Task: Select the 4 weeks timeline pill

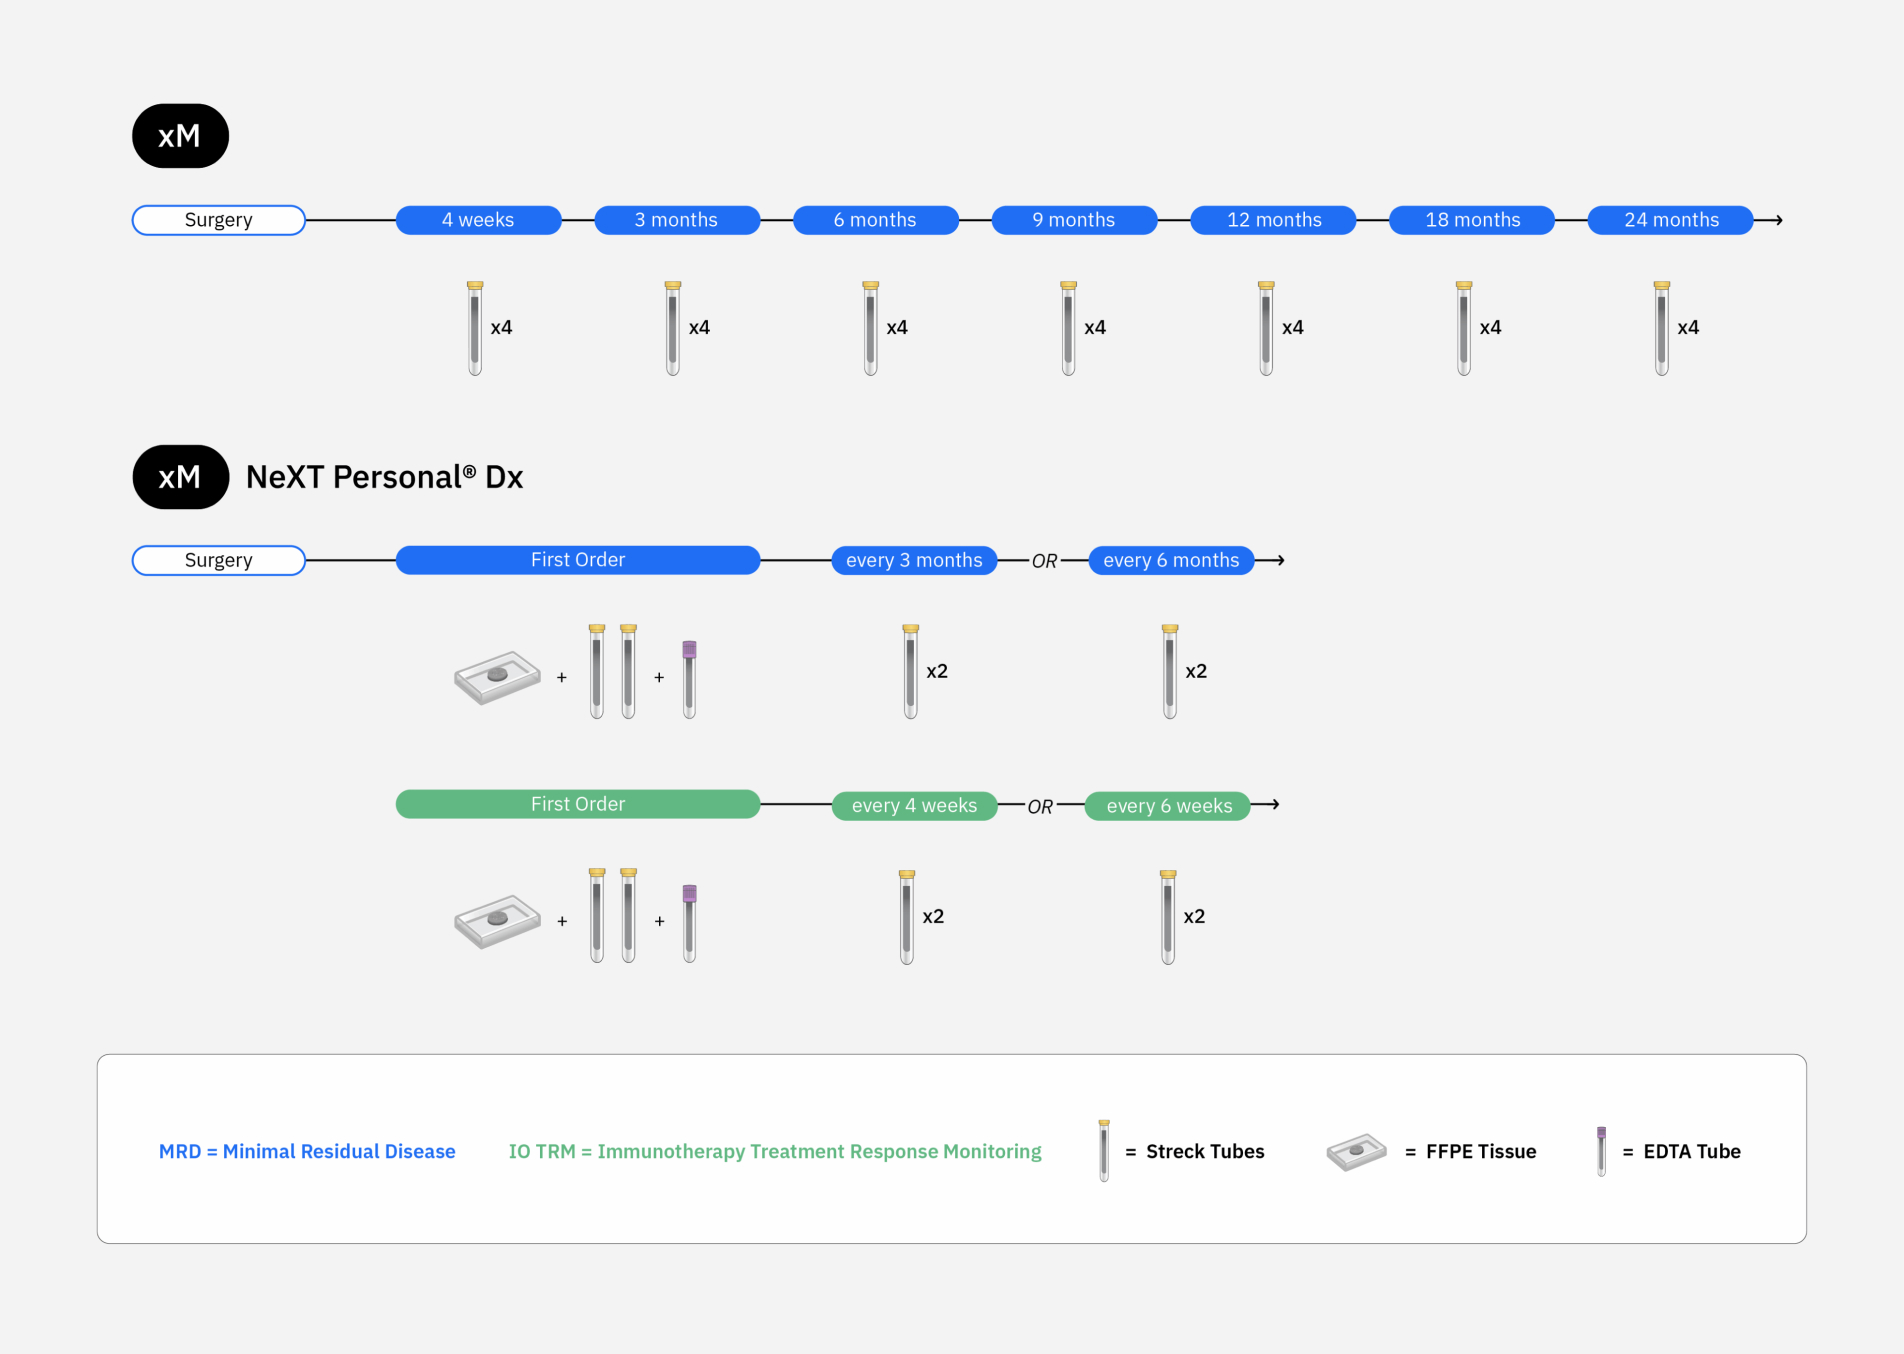Action: 478,220
